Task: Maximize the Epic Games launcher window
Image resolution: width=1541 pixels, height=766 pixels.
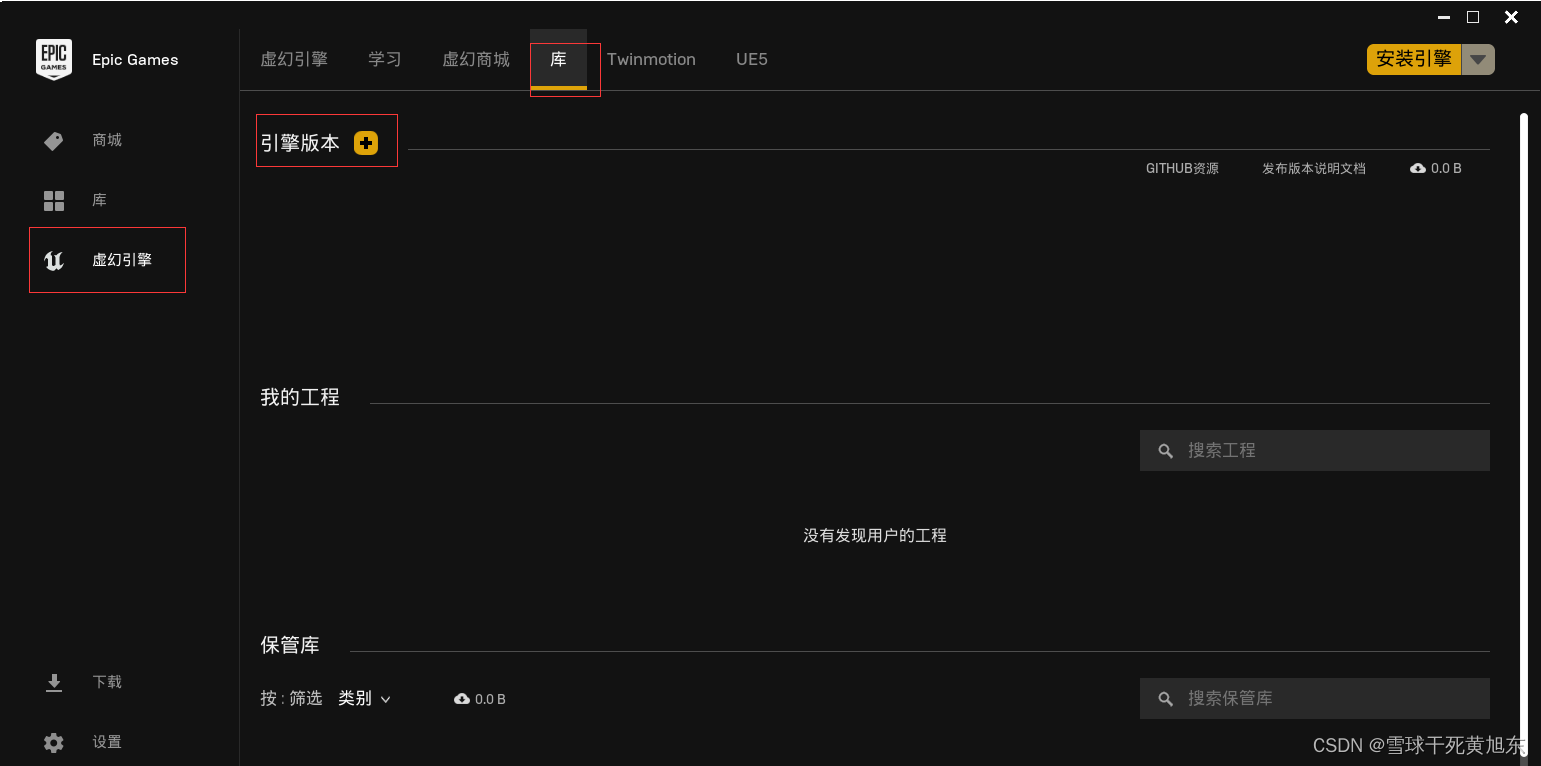Action: point(1473,17)
